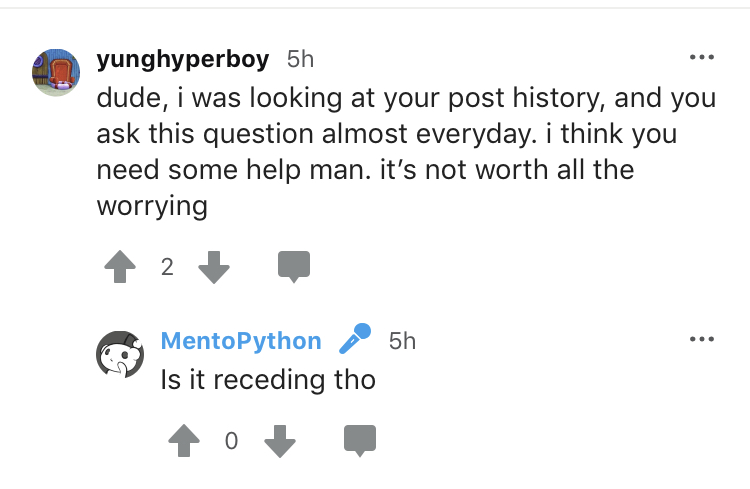Viewport: 750px width, 489px height.
Task: Open three-dot menu on yunghyperboy's comment
Action: (x=702, y=57)
